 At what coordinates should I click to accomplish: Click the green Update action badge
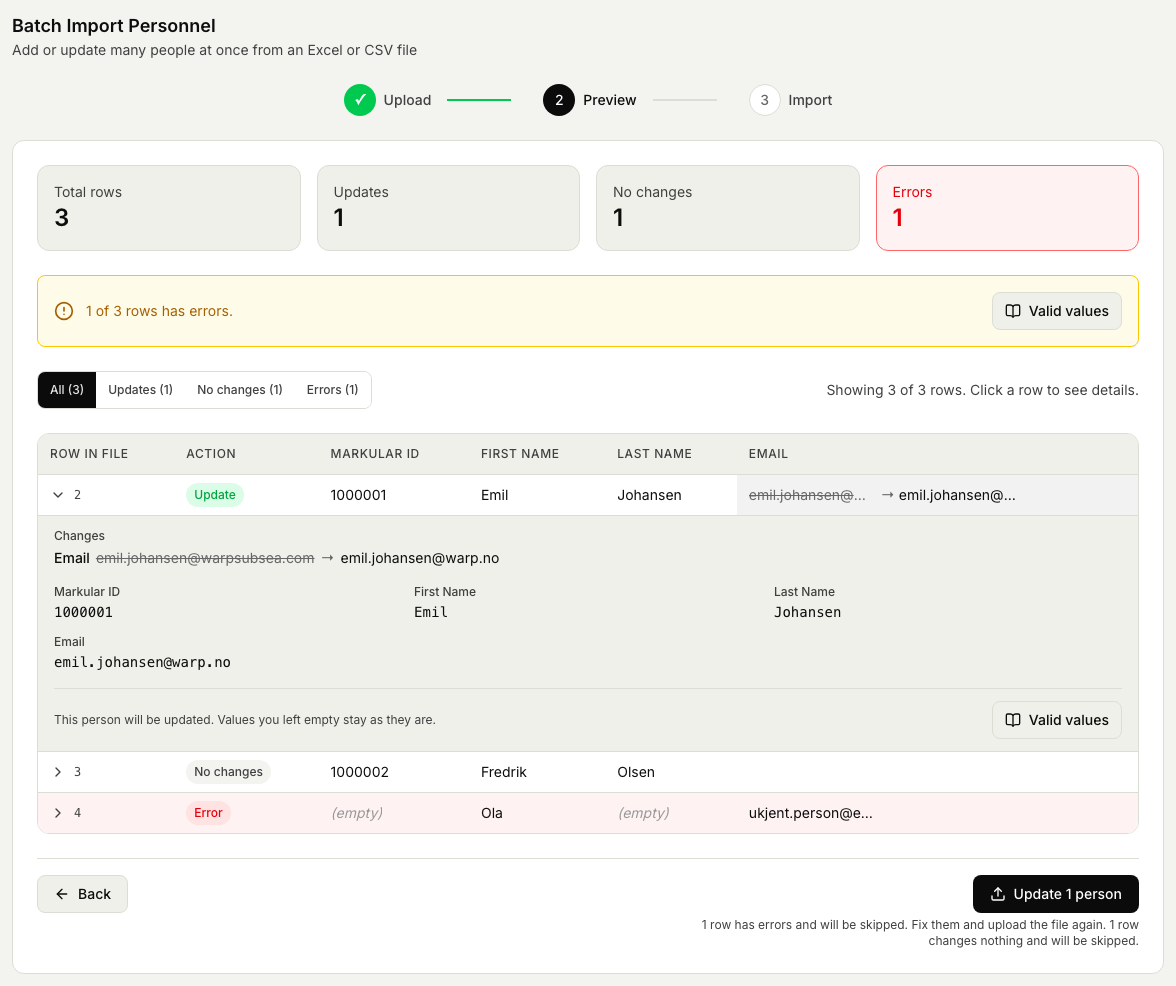click(x=214, y=495)
